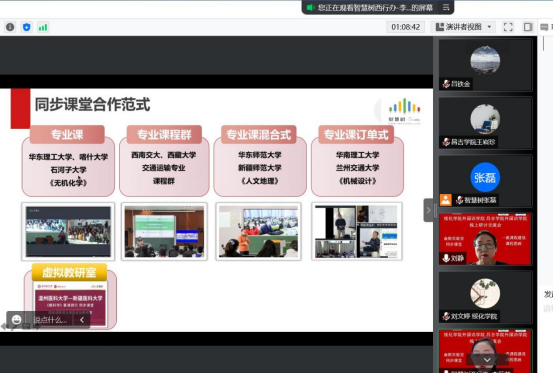Viewport: 553px width, 373px height.
Task: Click the blue security shield icon
Action: pyautogui.click(x=26, y=27)
